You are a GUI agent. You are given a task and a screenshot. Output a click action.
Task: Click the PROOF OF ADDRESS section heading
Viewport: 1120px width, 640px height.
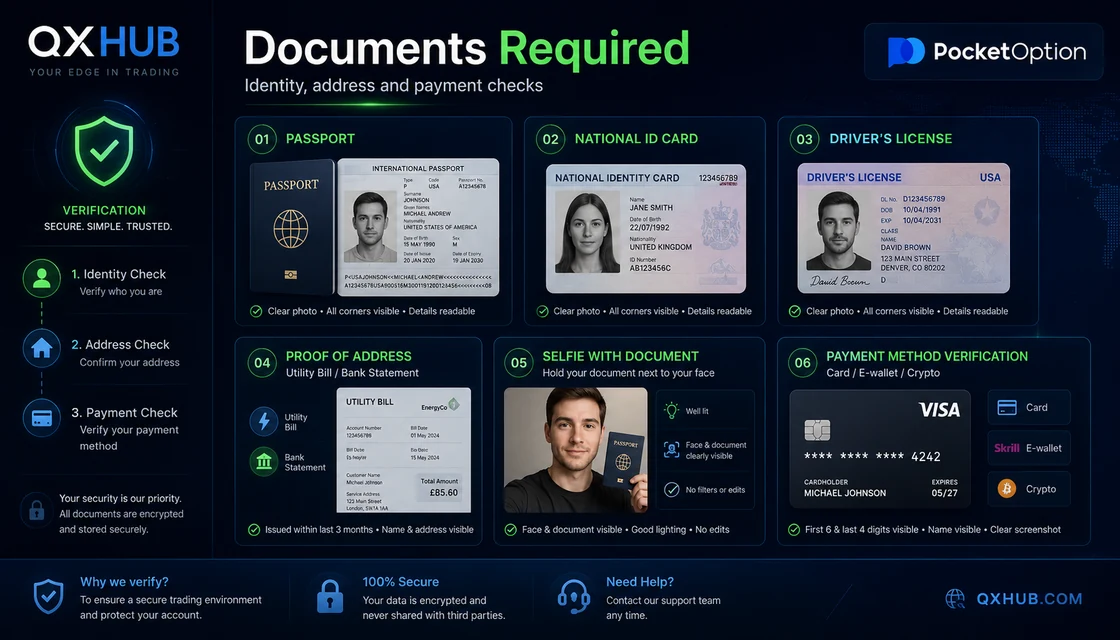pyautogui.click(x=349, y=356)
